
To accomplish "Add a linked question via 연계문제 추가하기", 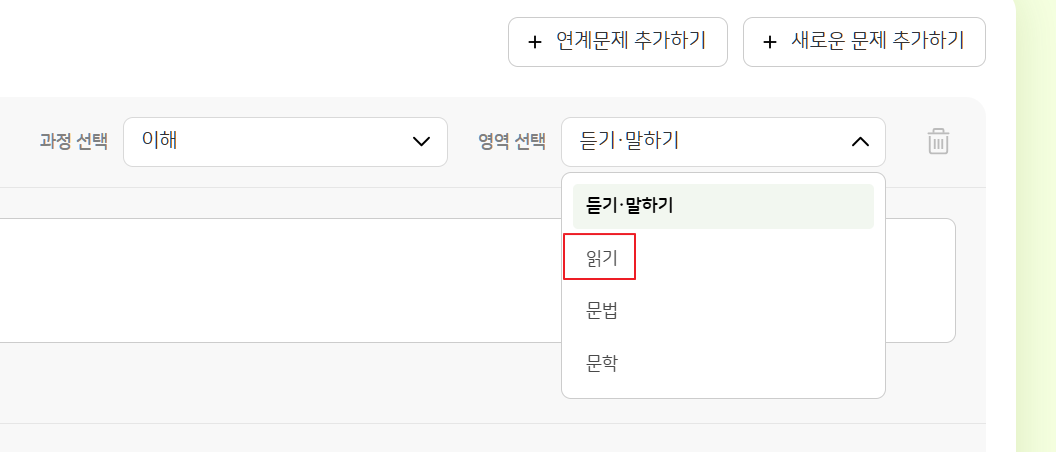I will [x=618, y=42].
